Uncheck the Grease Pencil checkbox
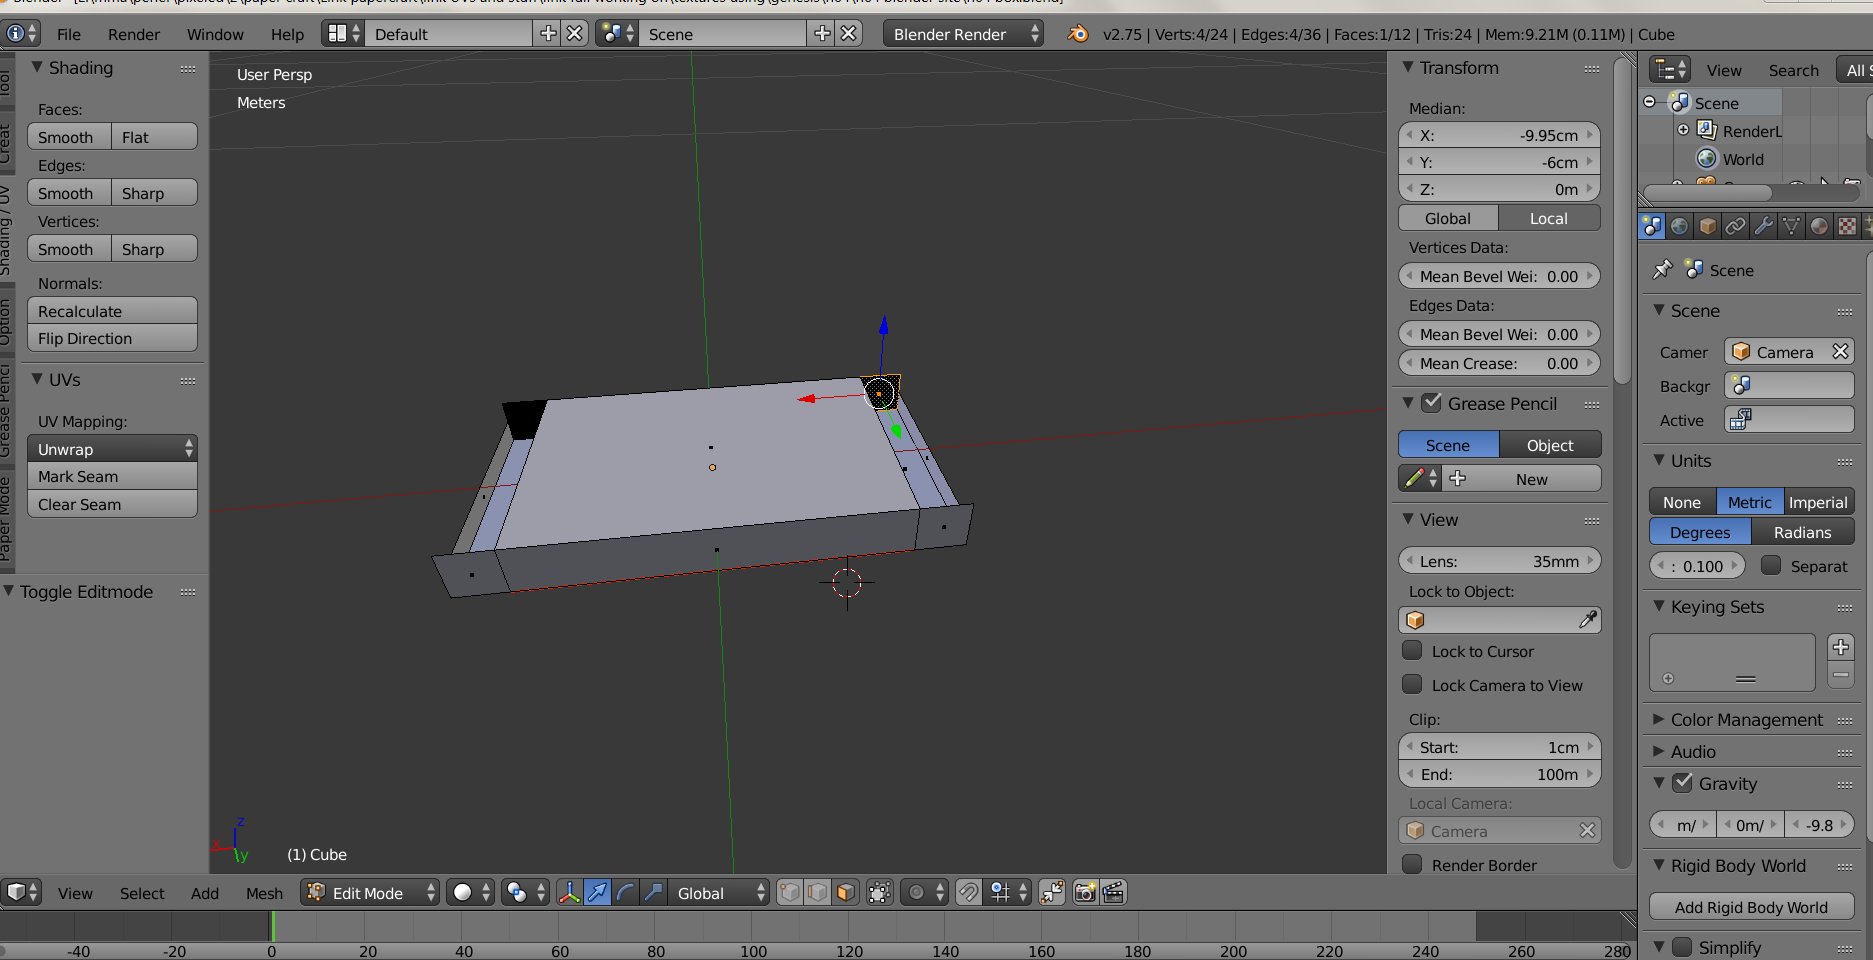This screenshot has height=960, width=1873. pos(1432,403)
